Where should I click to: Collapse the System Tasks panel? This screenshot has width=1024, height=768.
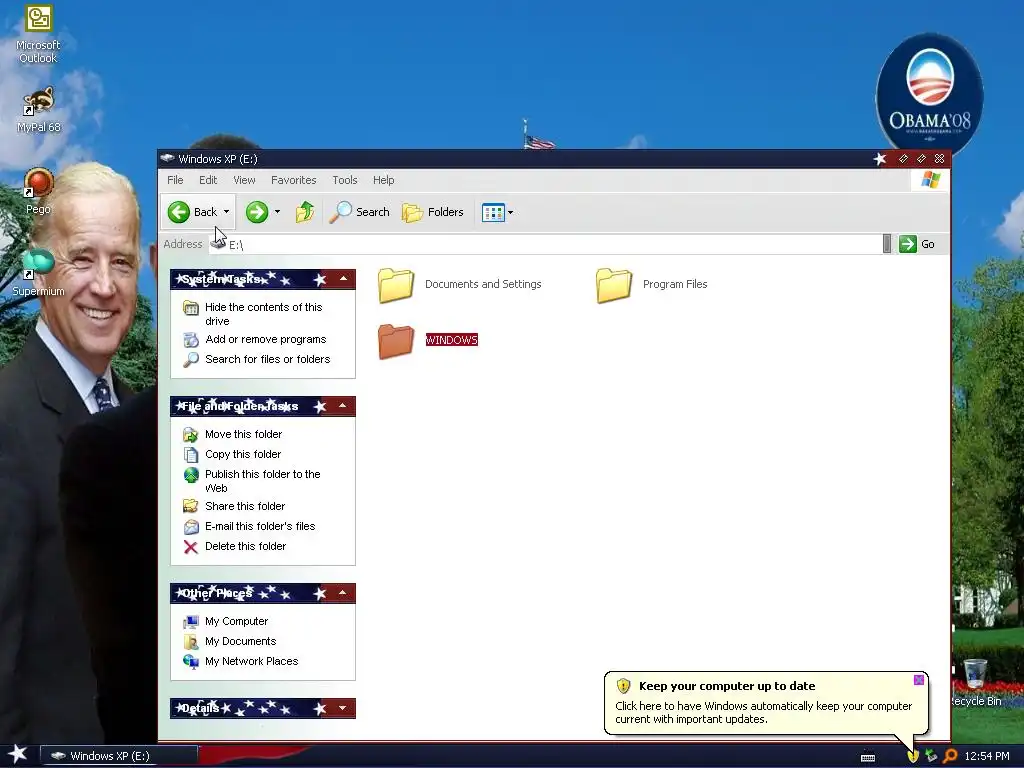[x=343, y=279]
